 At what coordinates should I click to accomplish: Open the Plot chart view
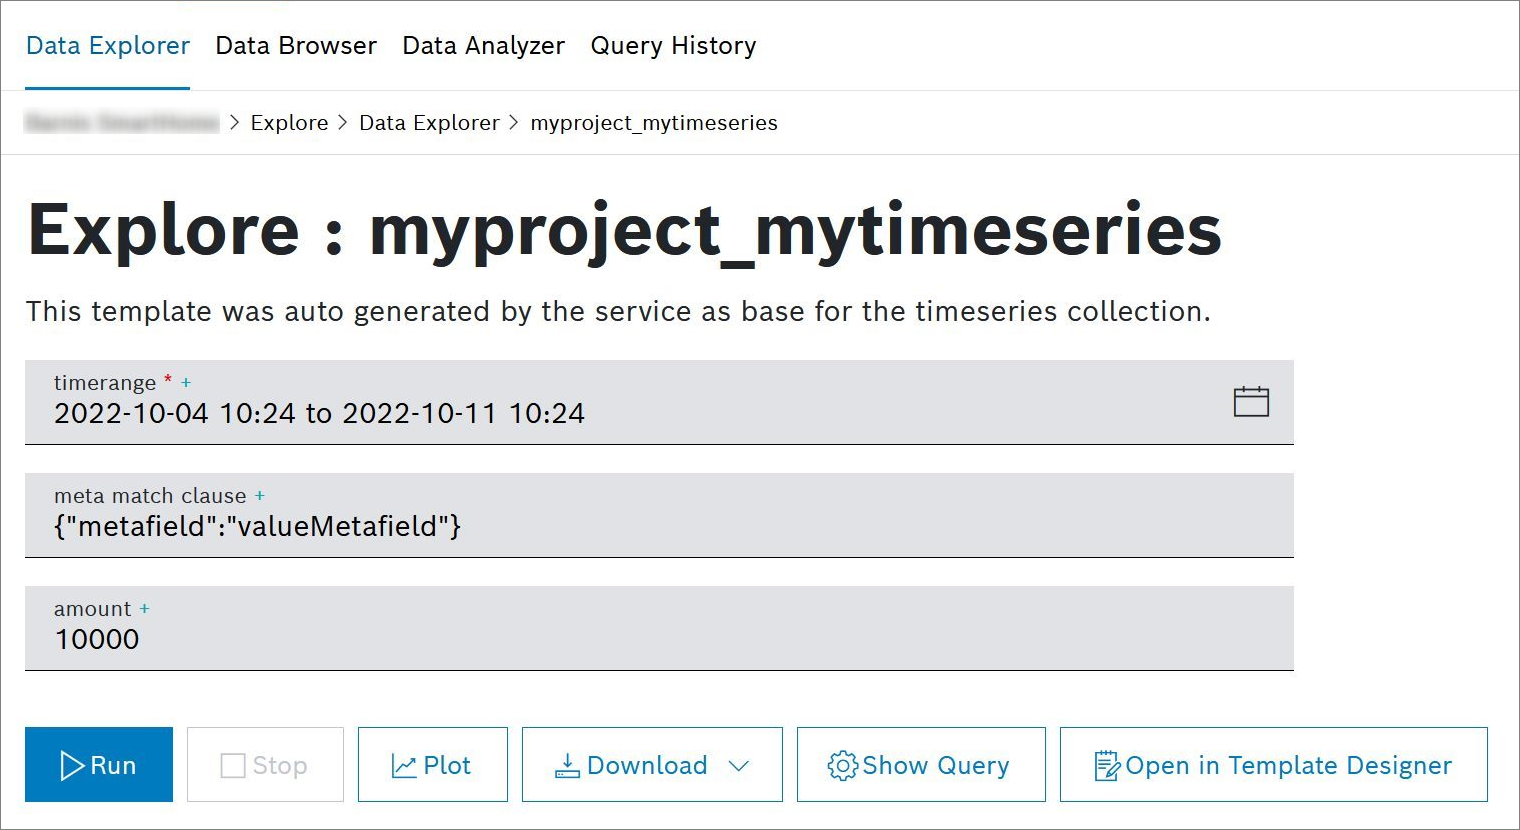click(432, 765)
